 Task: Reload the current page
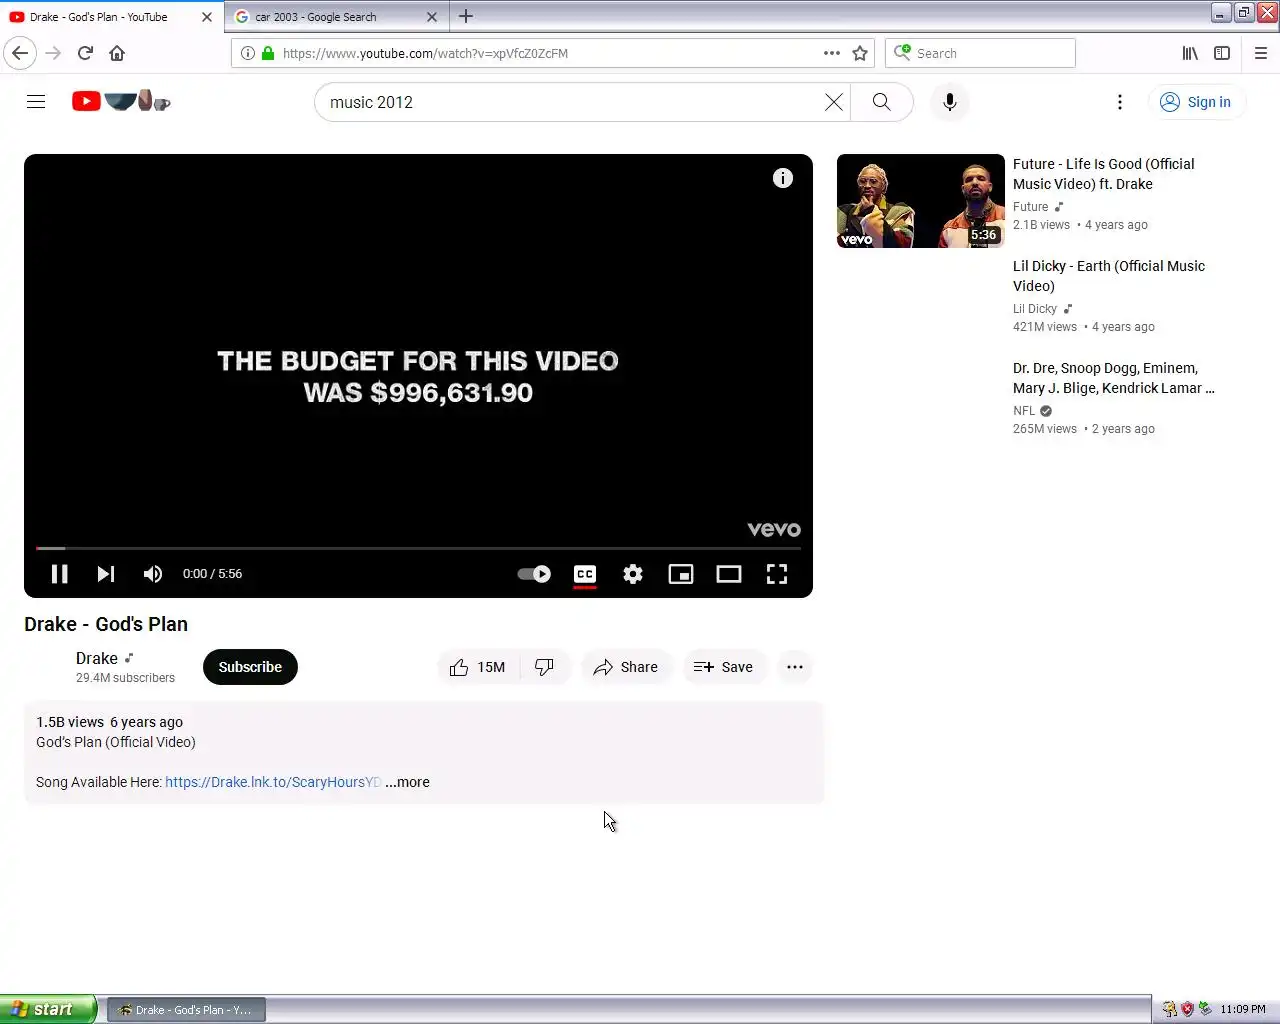tap(86, 53)
